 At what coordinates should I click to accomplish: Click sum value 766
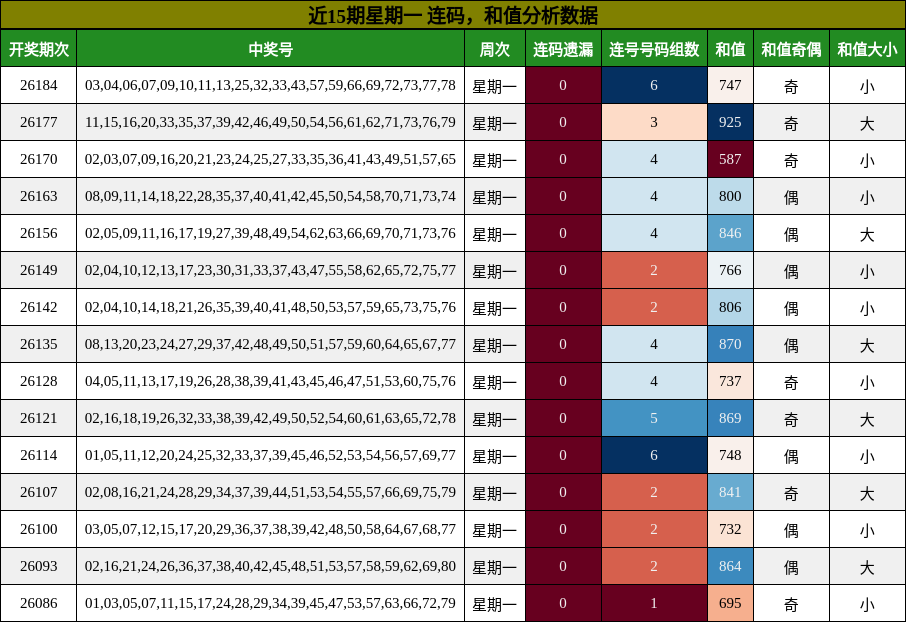730,271
